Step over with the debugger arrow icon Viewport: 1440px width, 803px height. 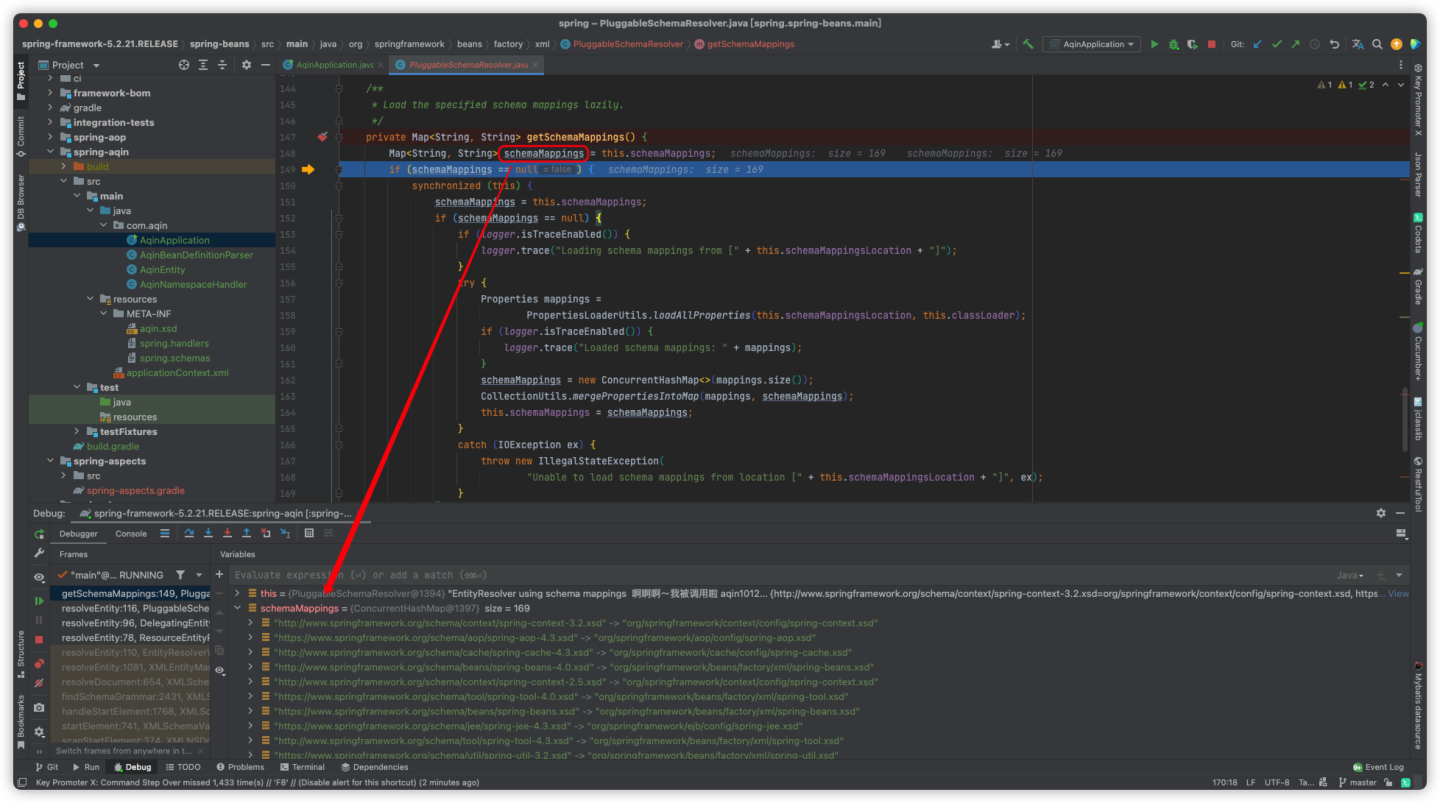tap(189, 534)
